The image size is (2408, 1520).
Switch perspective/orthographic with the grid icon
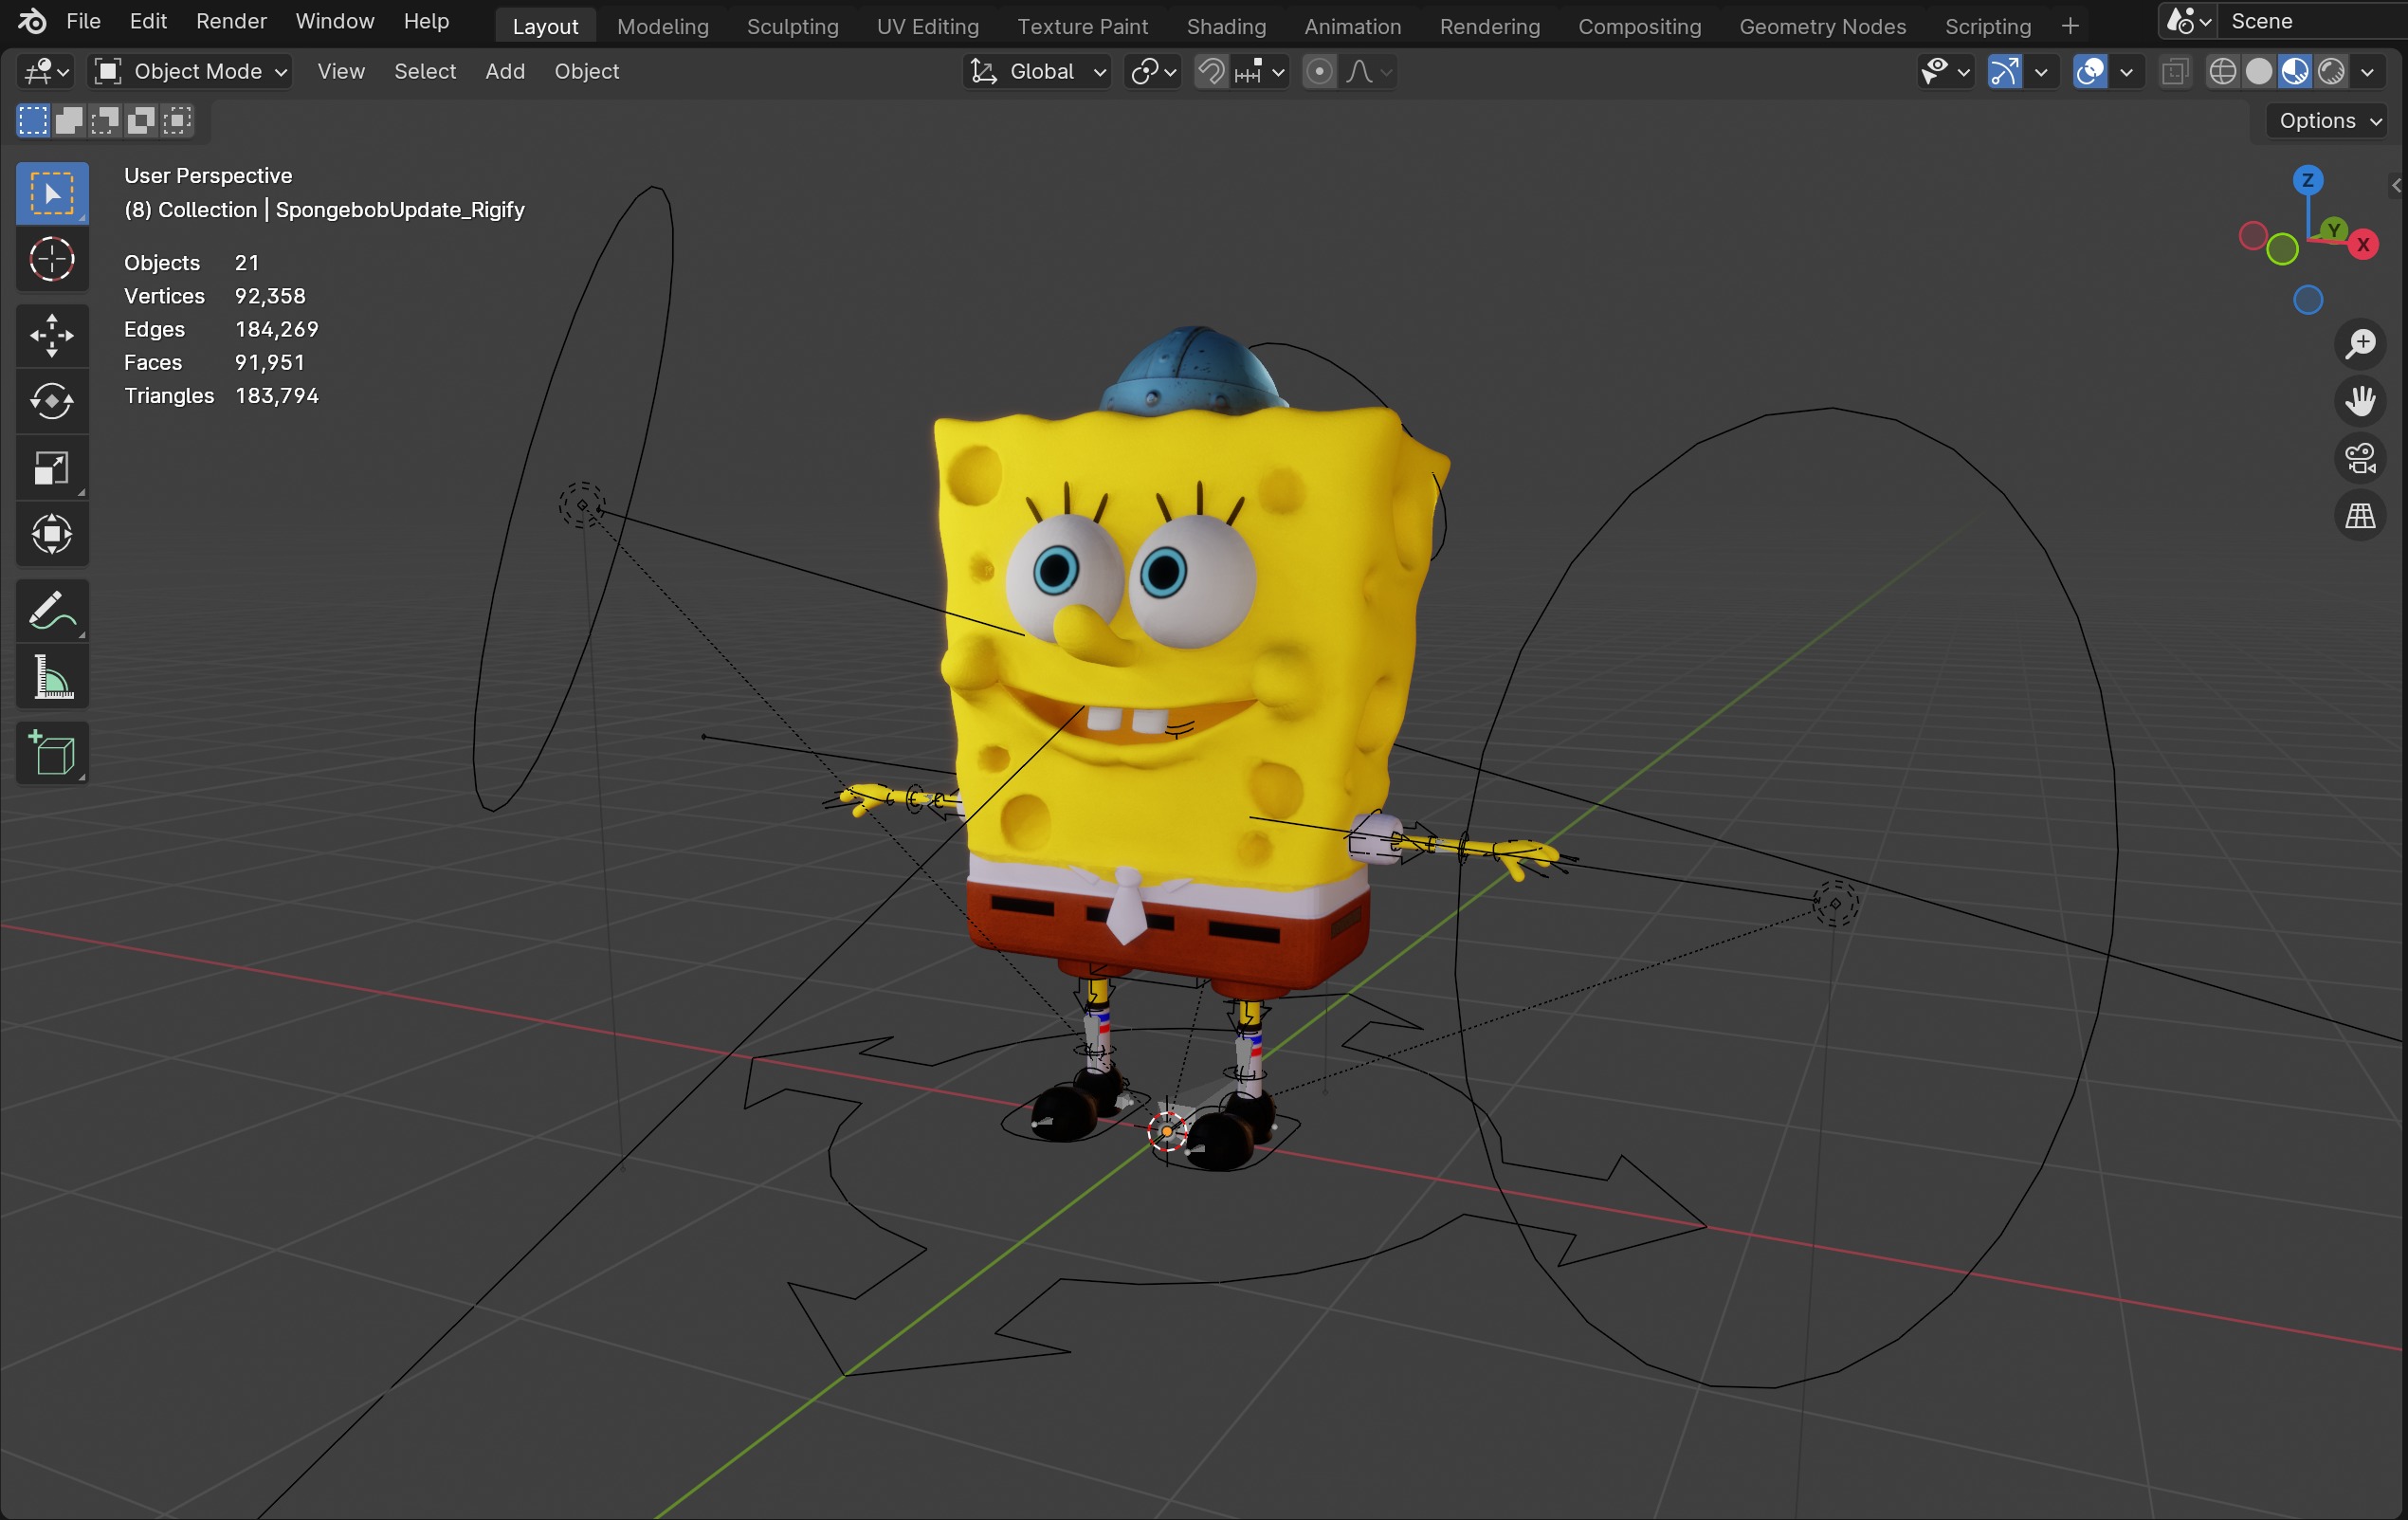pos(2361,516)
